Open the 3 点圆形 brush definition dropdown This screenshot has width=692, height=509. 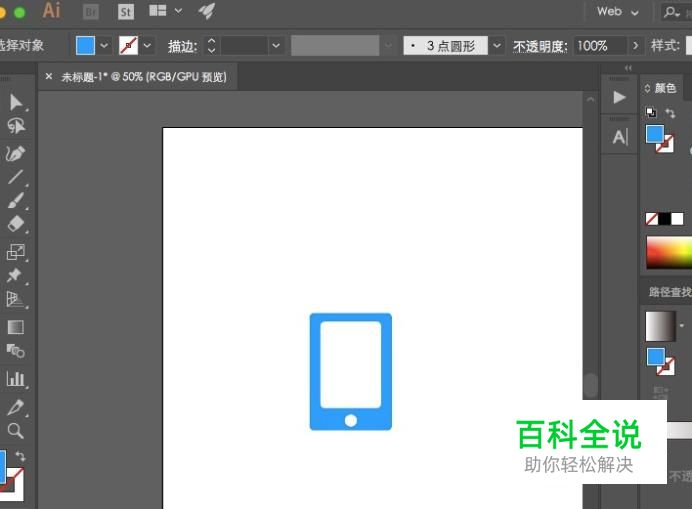point(497,45)
